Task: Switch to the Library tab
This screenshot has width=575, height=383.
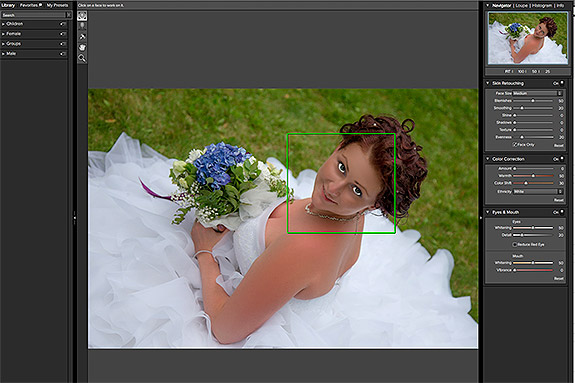Action: [8, 5]
